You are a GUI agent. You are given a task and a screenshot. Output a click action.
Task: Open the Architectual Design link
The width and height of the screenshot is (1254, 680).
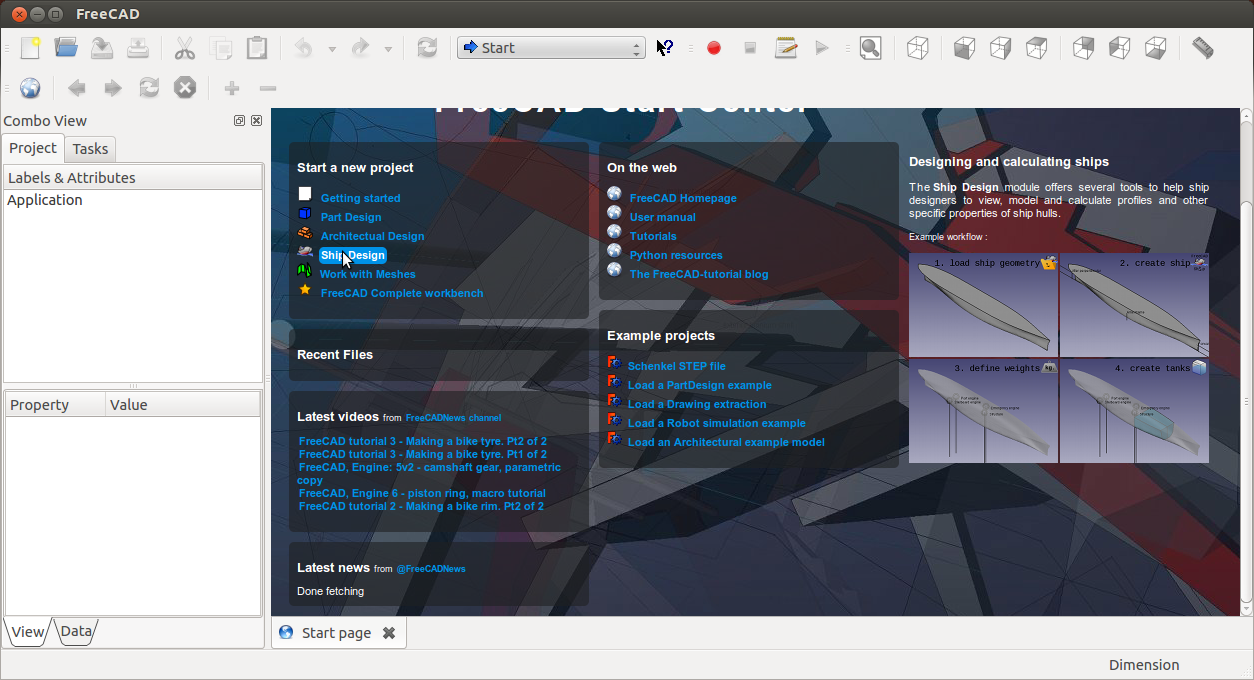pos(372,236)
